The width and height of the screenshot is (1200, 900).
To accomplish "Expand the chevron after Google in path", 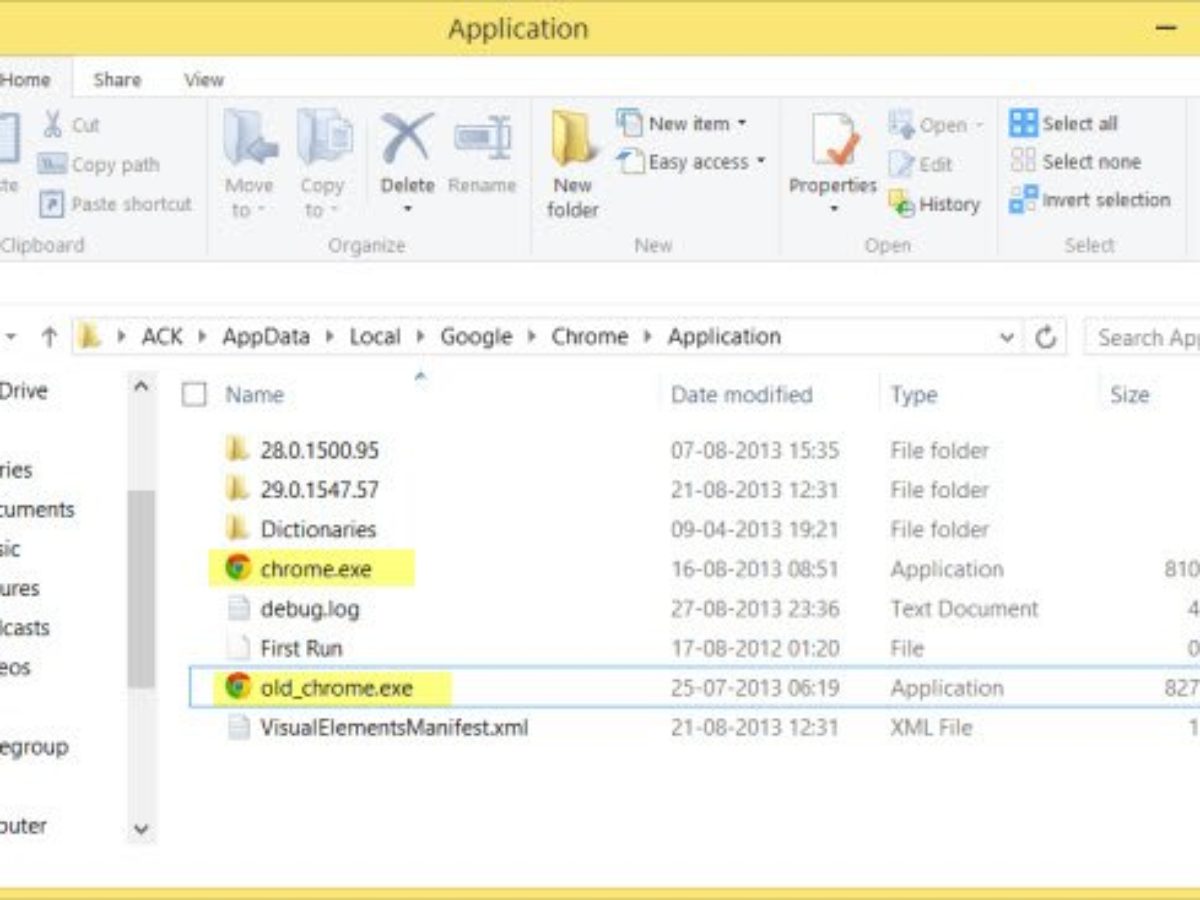I will [532, 337].
